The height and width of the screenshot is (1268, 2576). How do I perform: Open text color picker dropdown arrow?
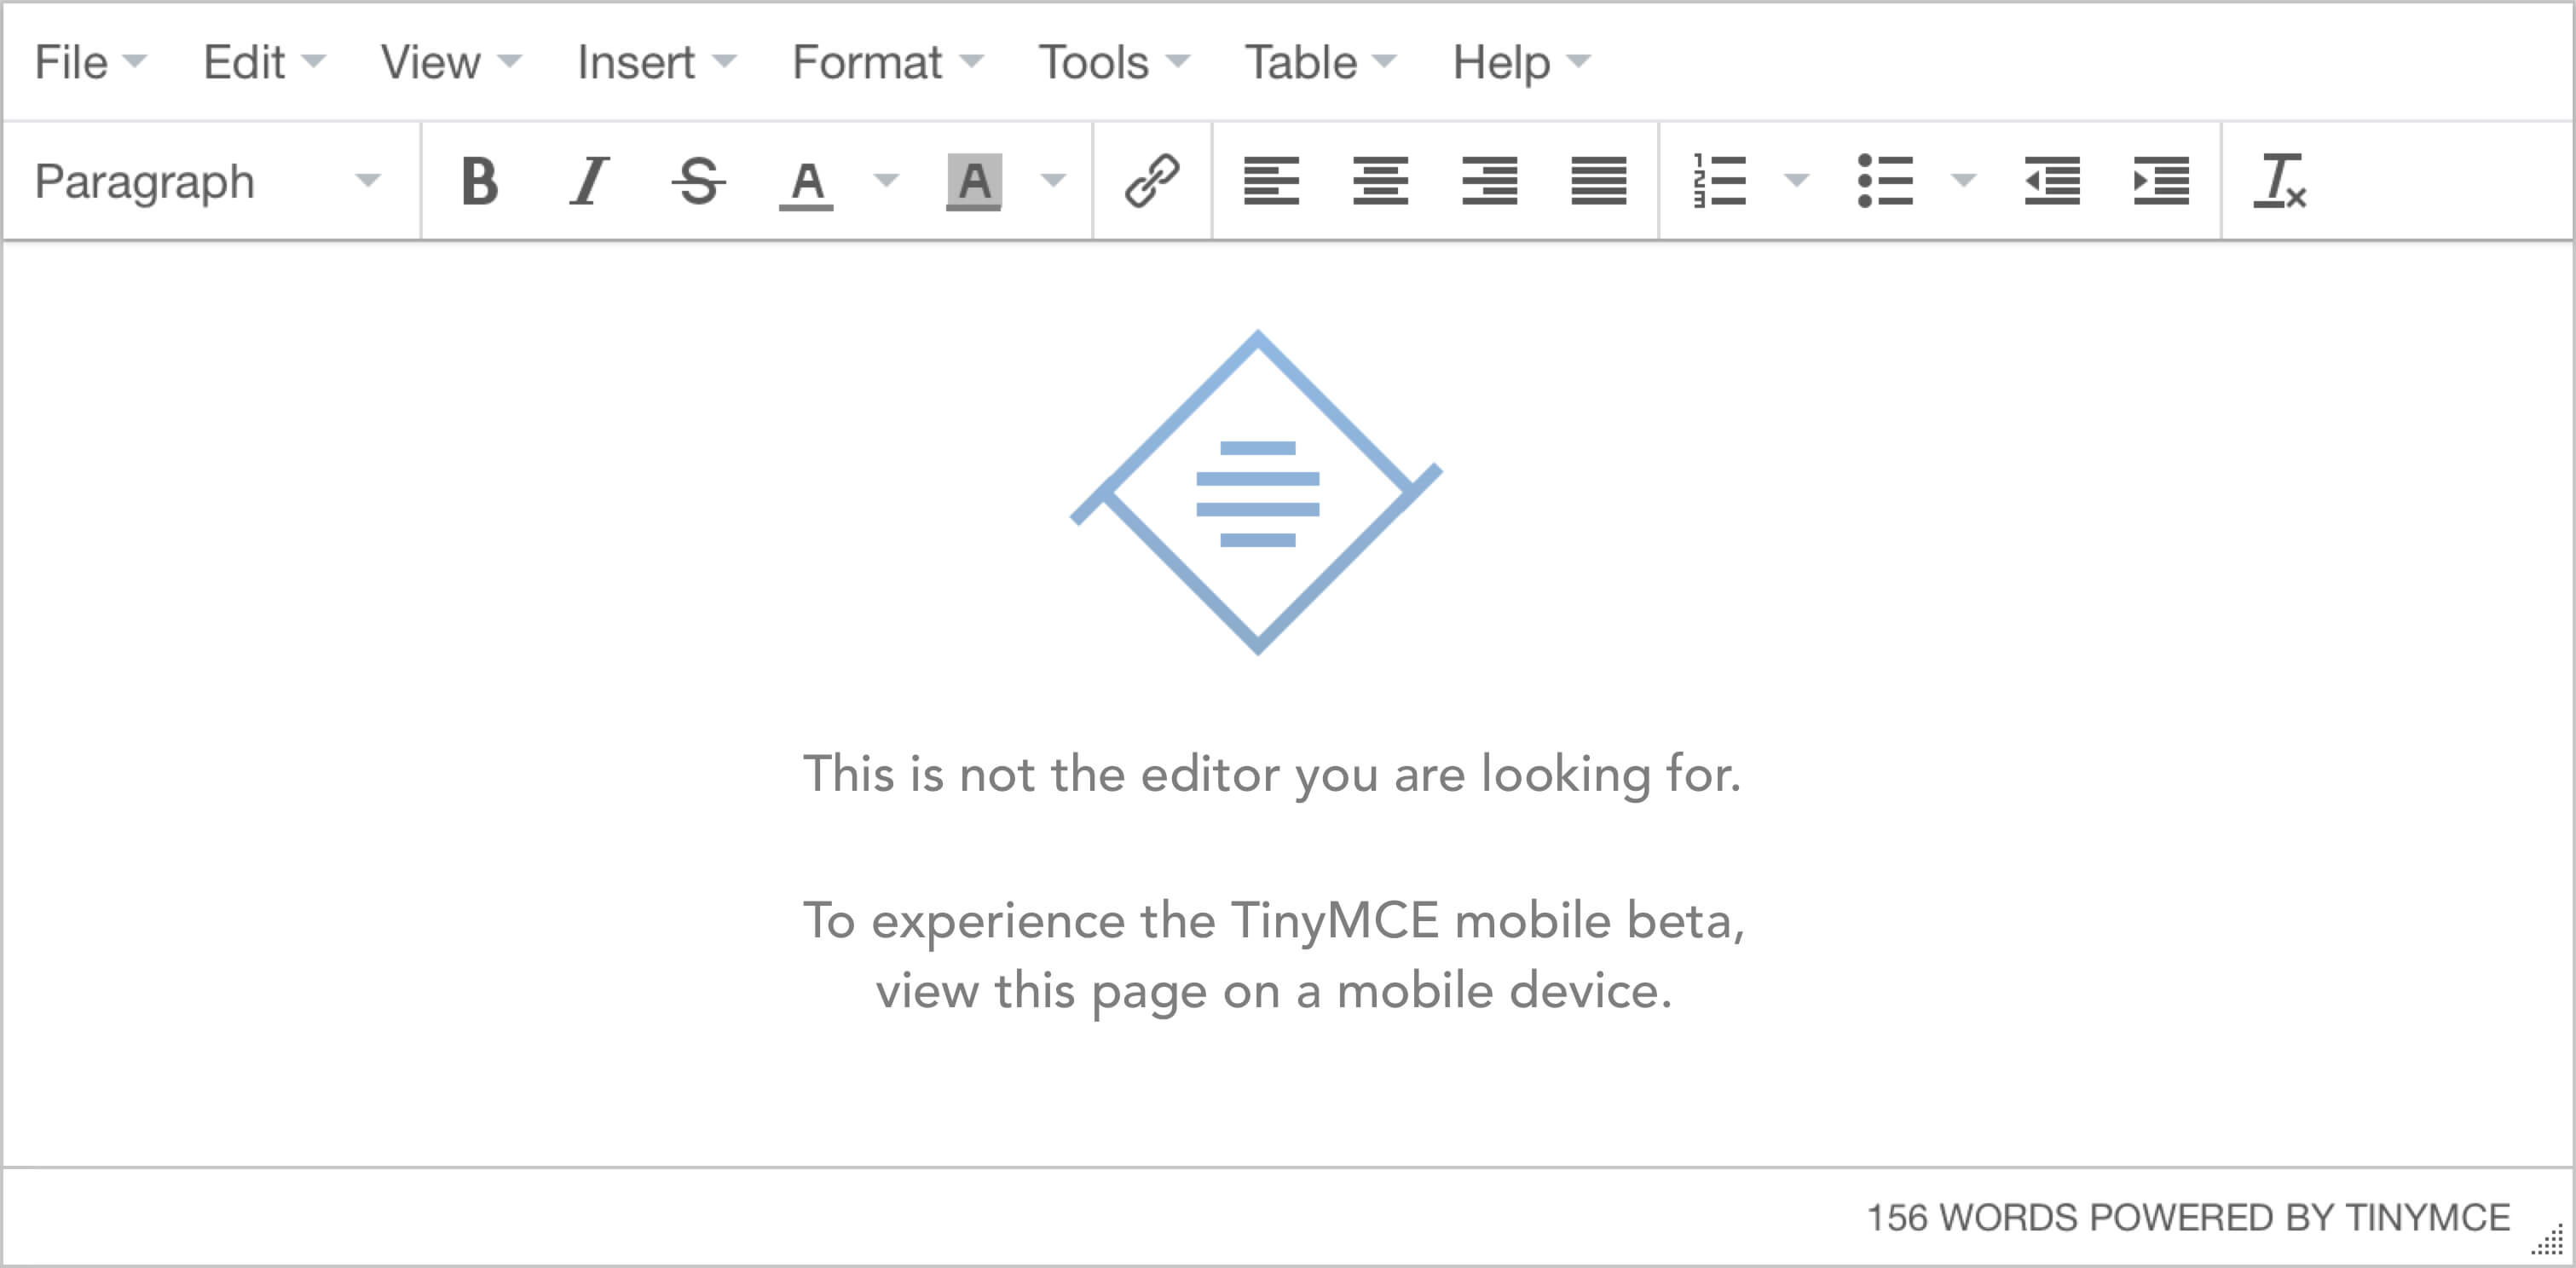tap(886, 181)
